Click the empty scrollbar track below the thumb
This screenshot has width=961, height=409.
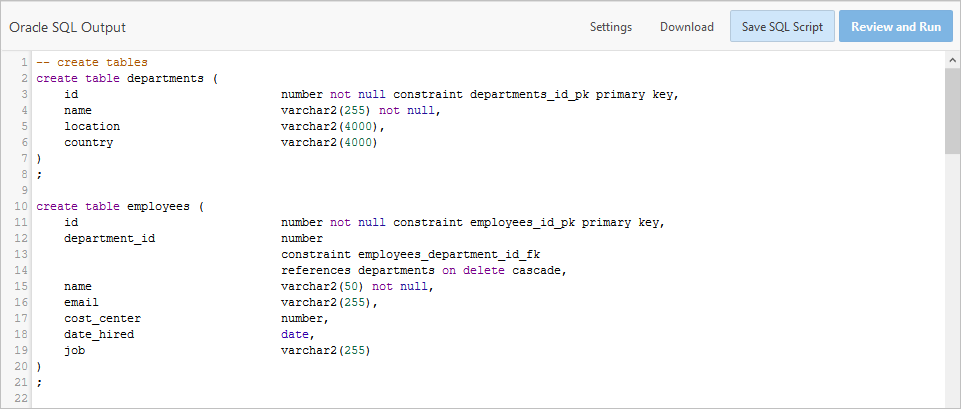pos(951,280)
